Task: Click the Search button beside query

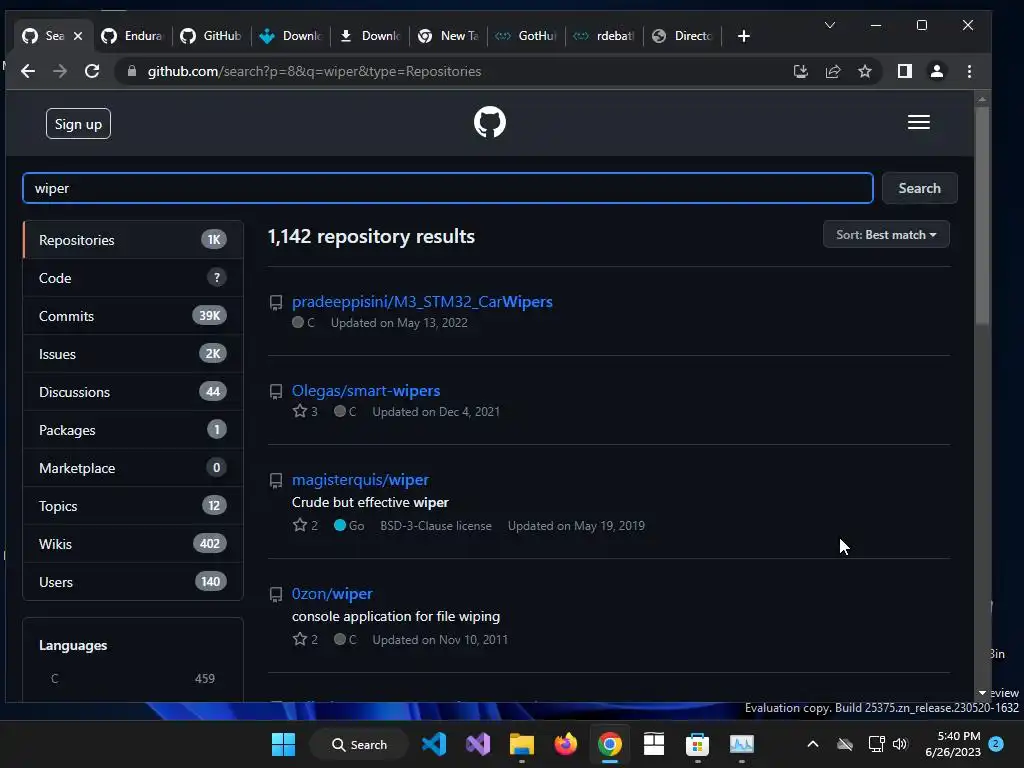Action: (x=920, y=188)
